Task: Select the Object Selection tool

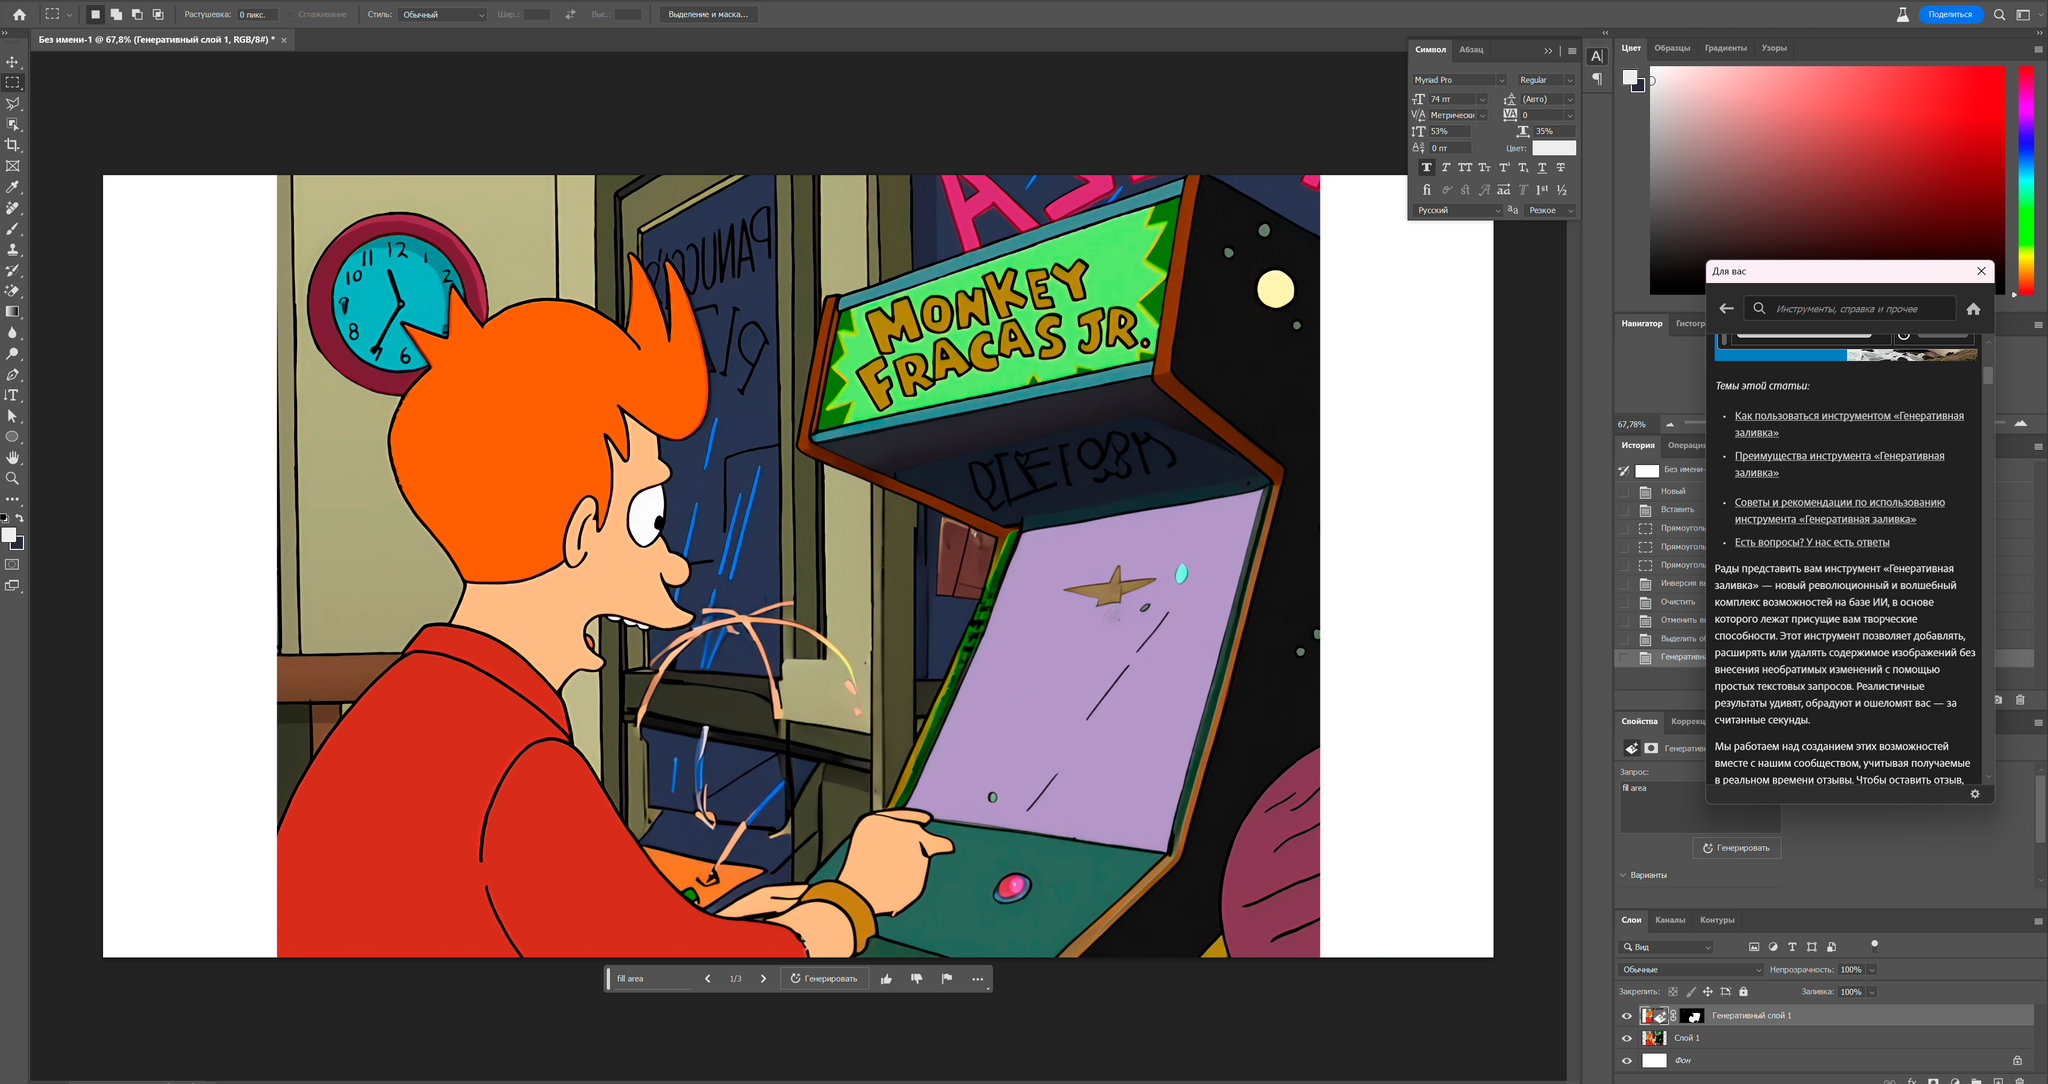Action: 13,125
